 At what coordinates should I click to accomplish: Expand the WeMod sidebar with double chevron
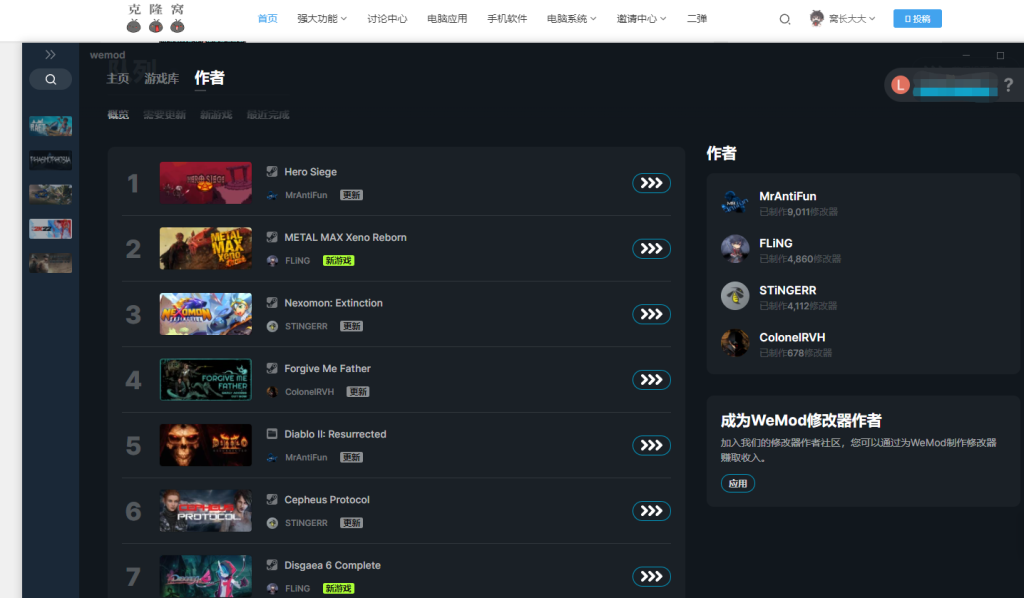click(x=50, y=55)
